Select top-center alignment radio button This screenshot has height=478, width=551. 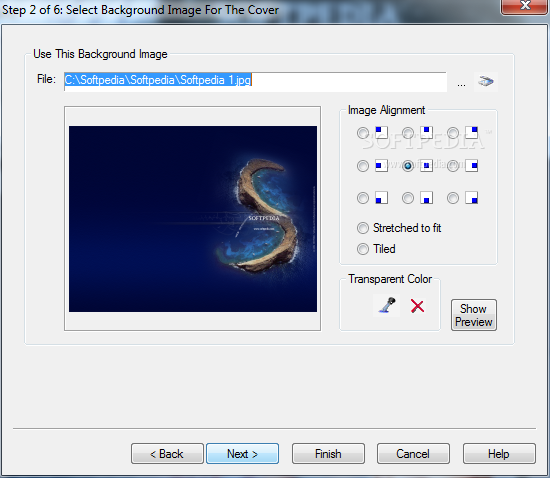(408, 133)
